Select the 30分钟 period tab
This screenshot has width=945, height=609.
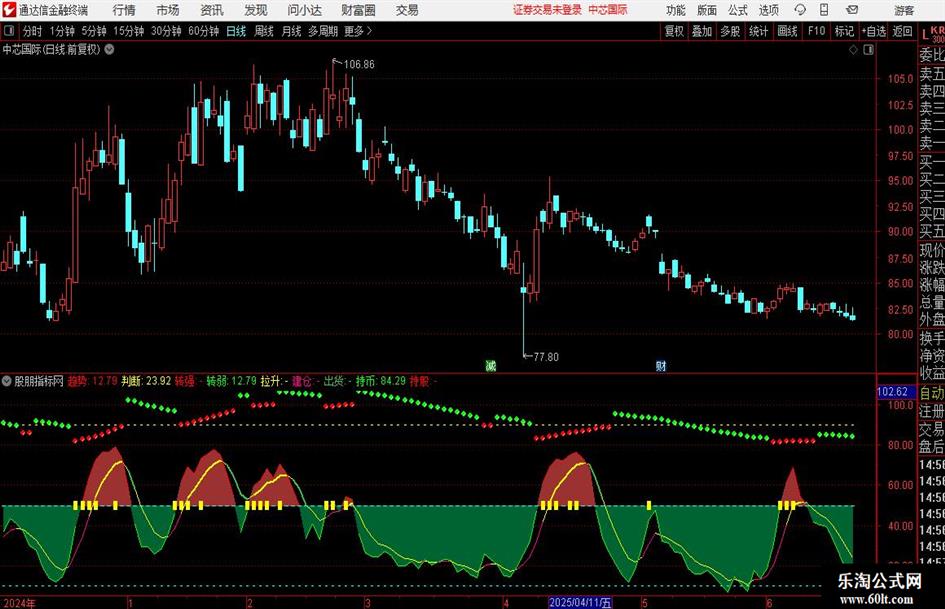pyautogui.click(x=166, y=31)
